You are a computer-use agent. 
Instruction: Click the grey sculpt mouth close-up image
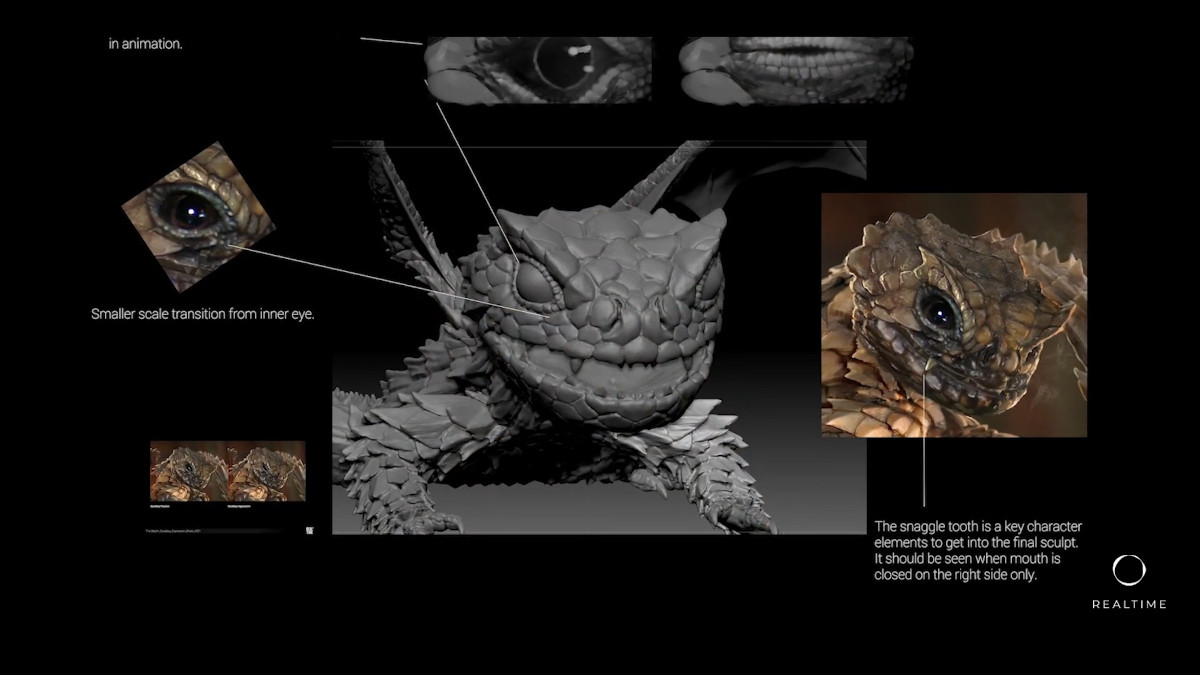796,70
